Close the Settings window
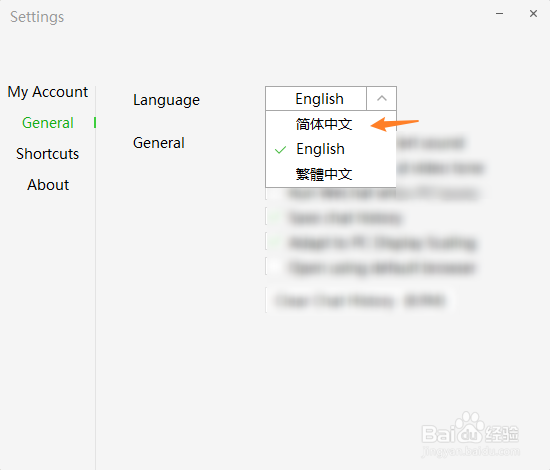Viewport: 550px width, 470px height. click(533, 14)
